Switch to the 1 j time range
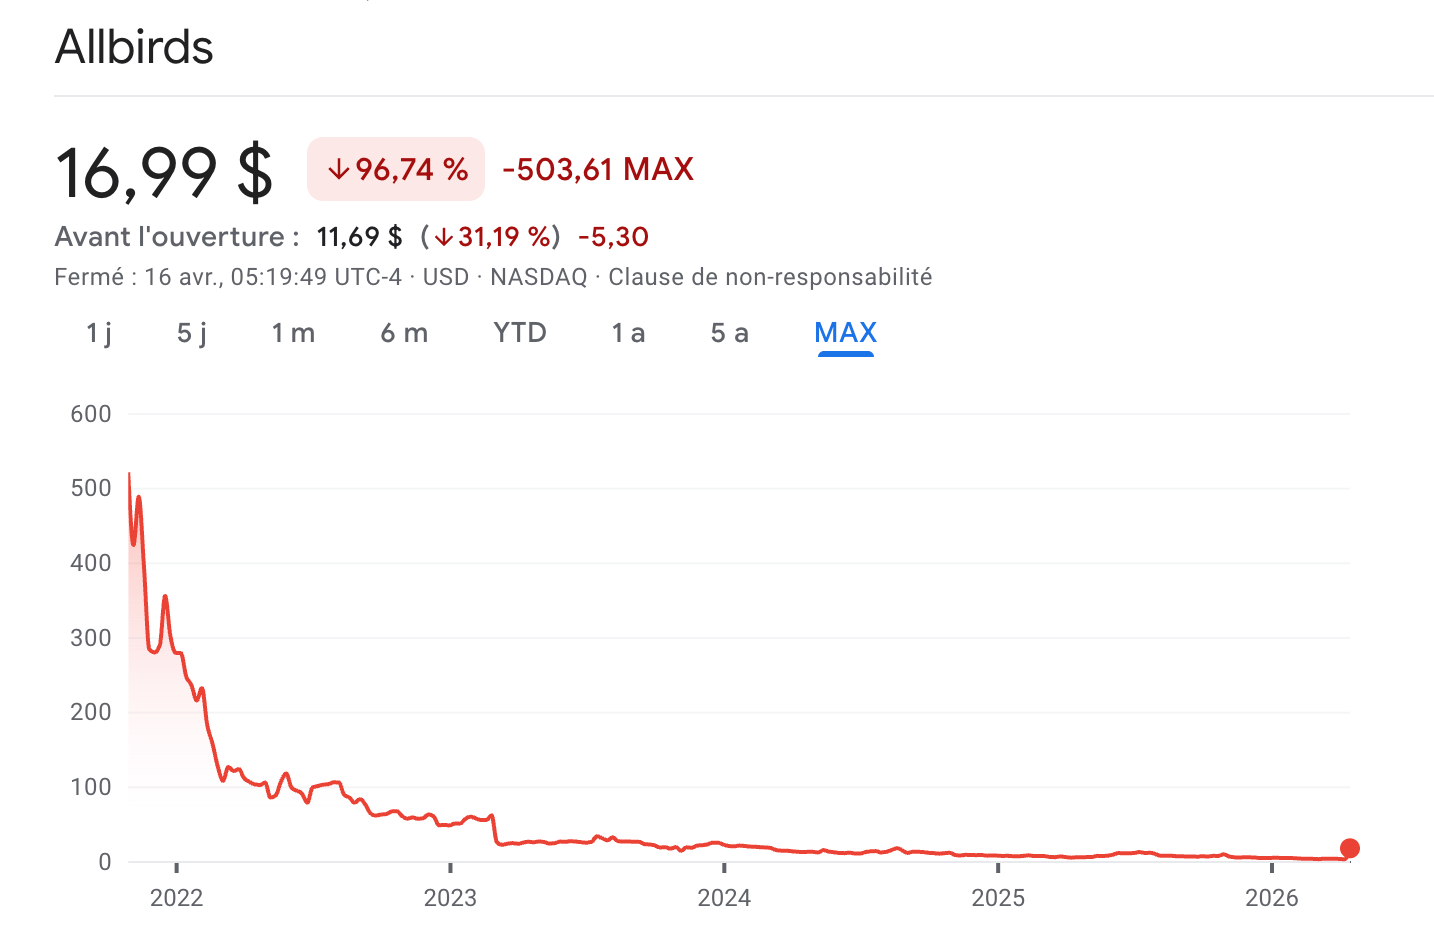 99,333
